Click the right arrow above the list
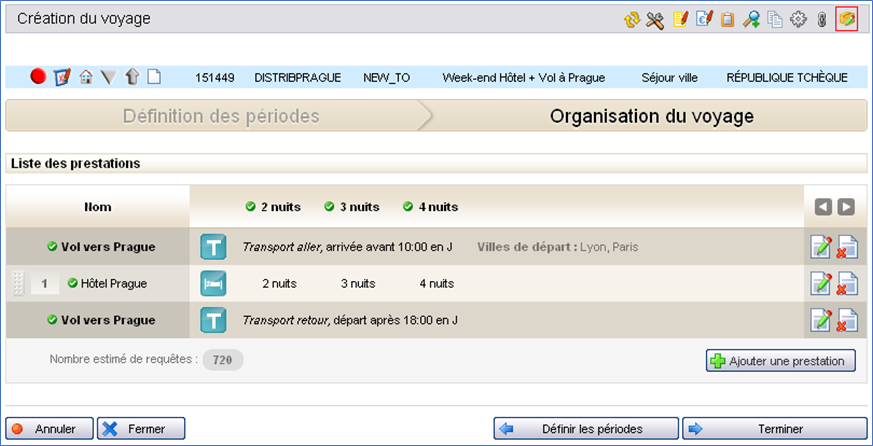 click(846, 207)
